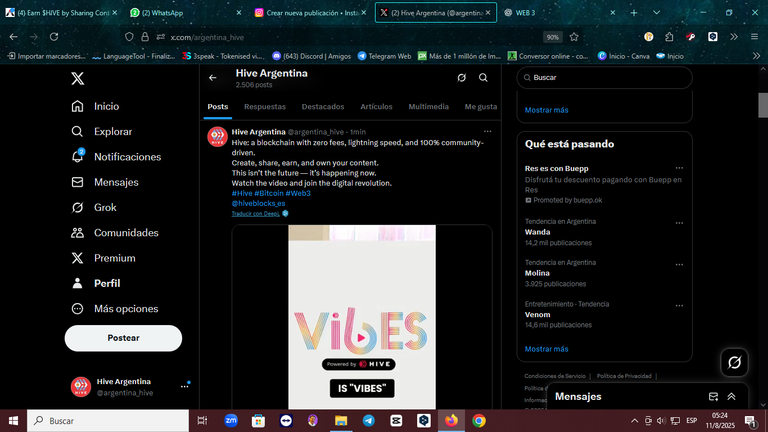Click the x.com address bar
The height and width of the screenshot is (432, 768).
point(353,37)
